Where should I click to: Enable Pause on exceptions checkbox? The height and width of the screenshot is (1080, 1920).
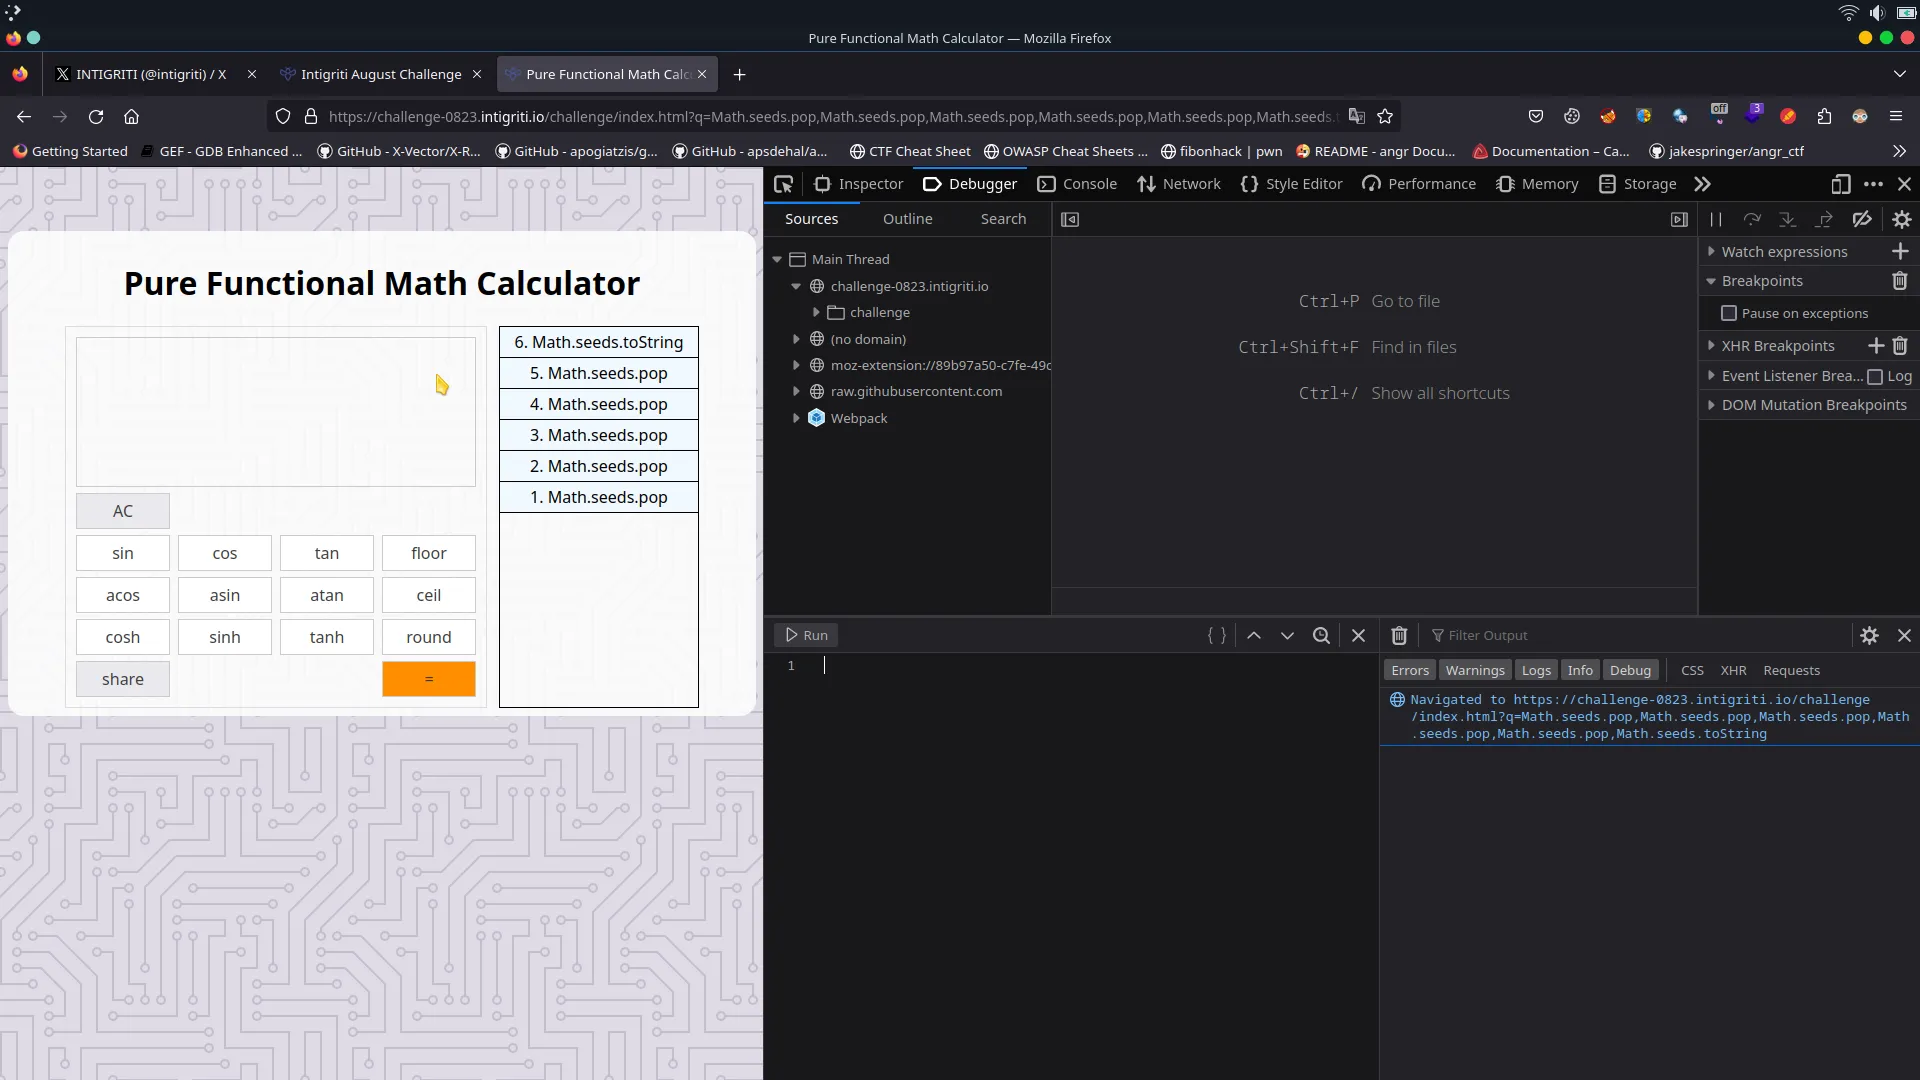(1728, 314)
